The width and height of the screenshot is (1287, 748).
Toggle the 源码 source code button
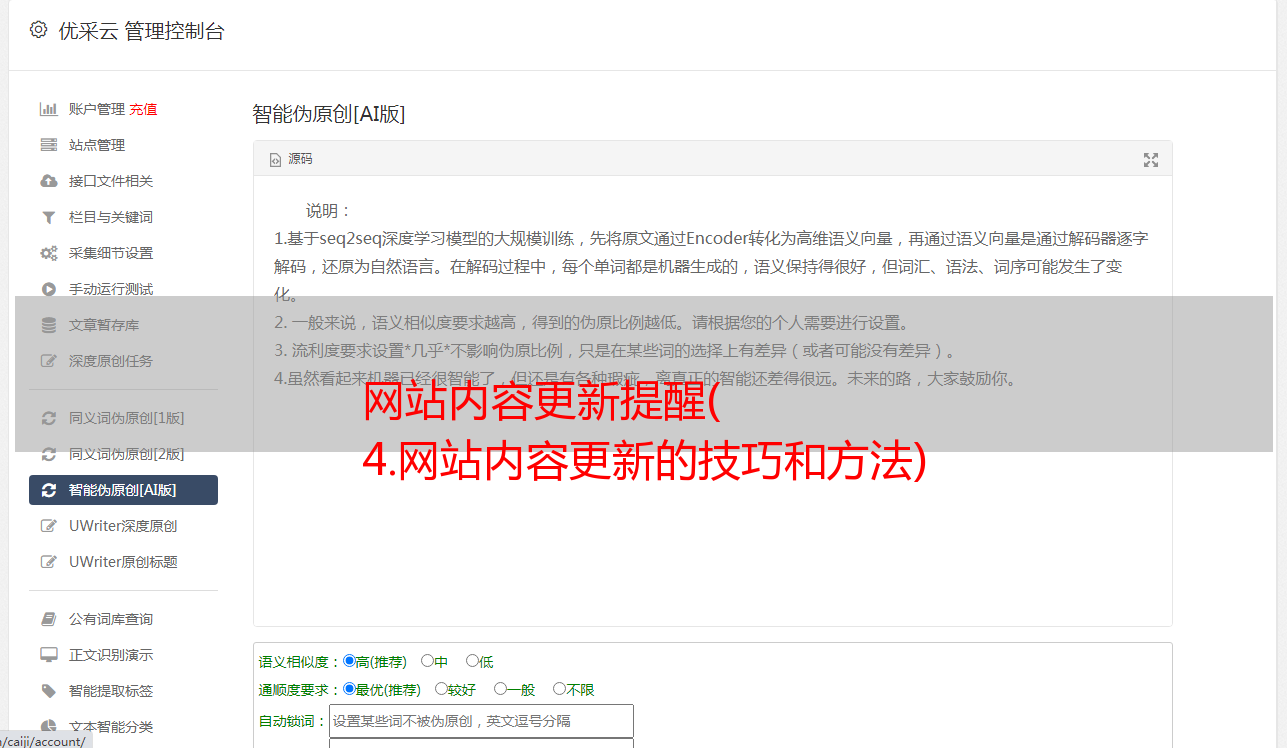291,159
